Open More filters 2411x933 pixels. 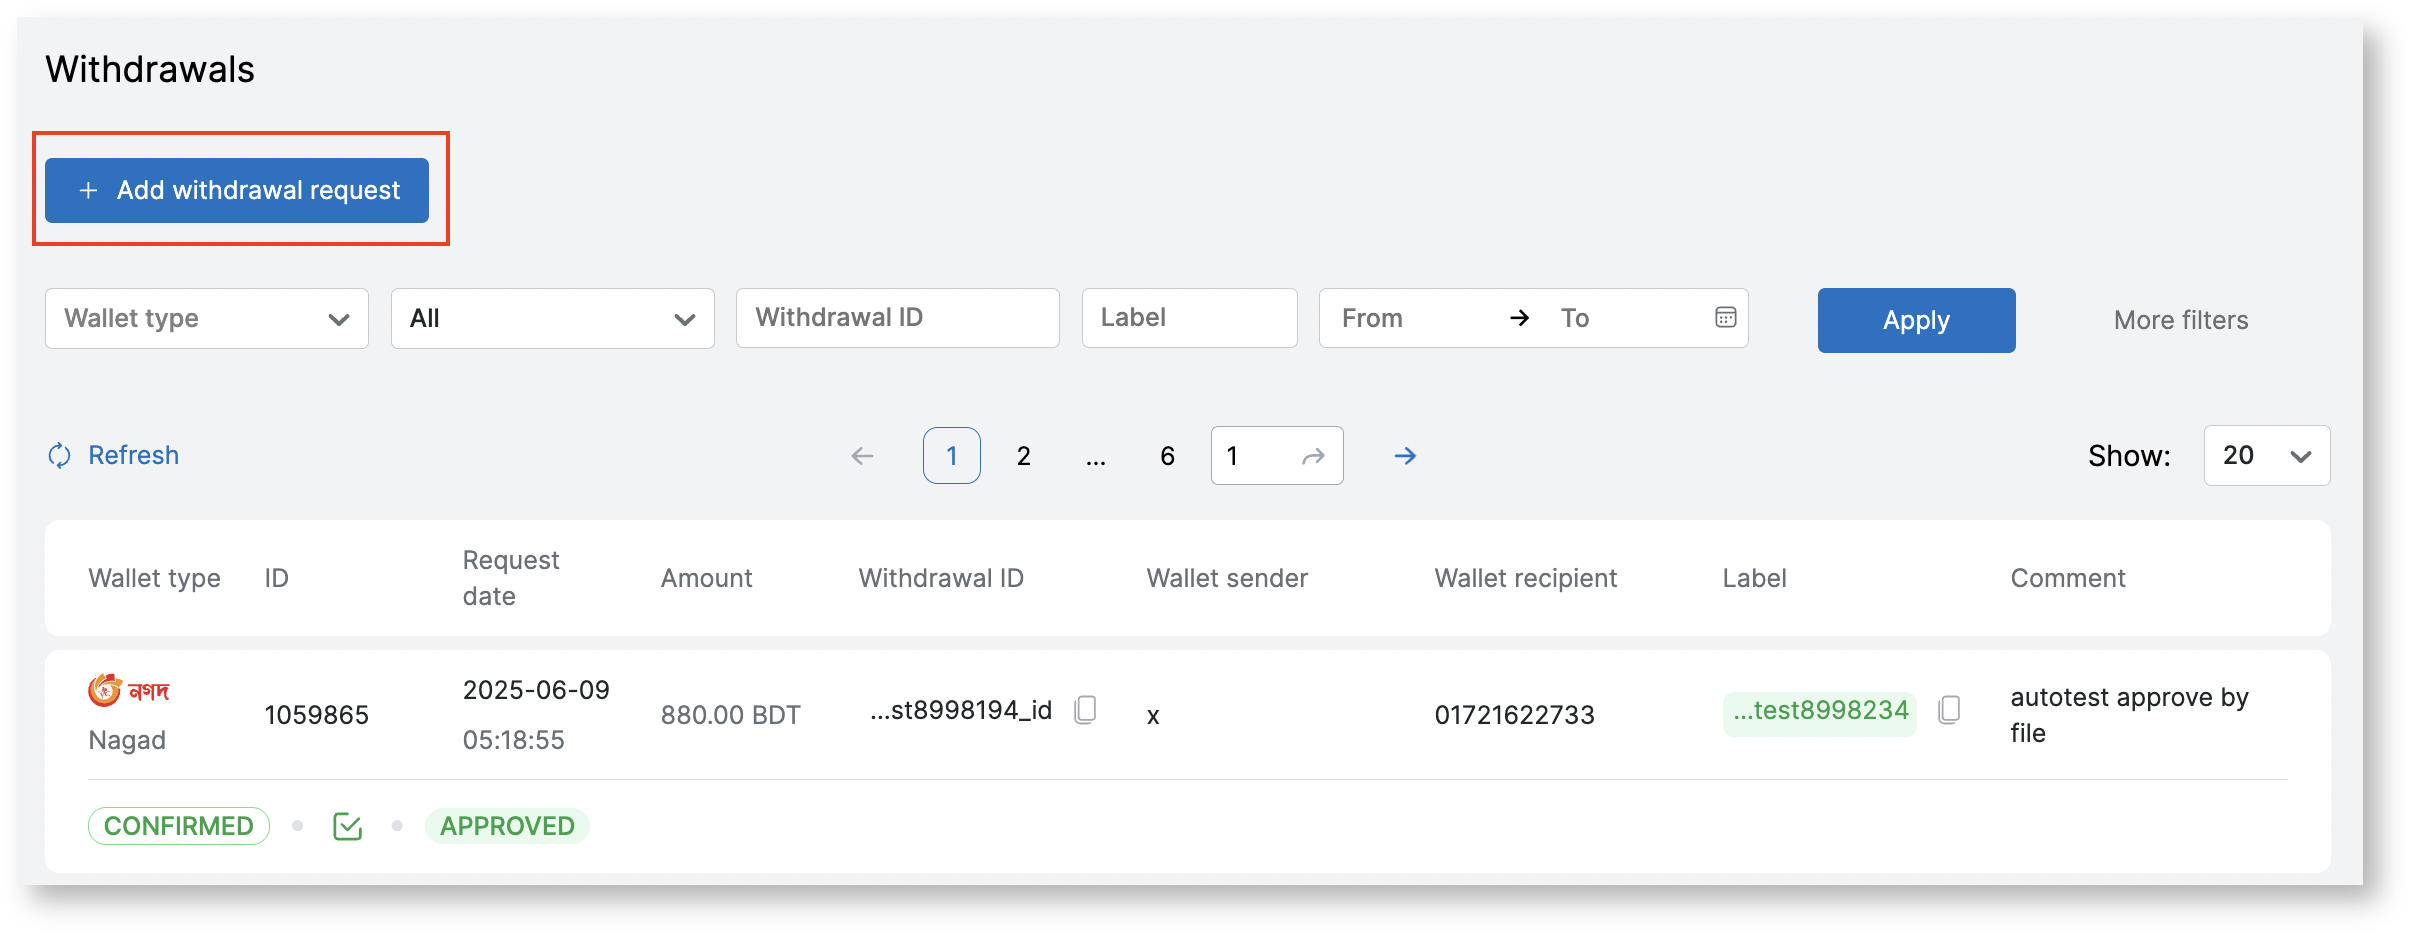pyautogui.click(x=2180, y=320)
